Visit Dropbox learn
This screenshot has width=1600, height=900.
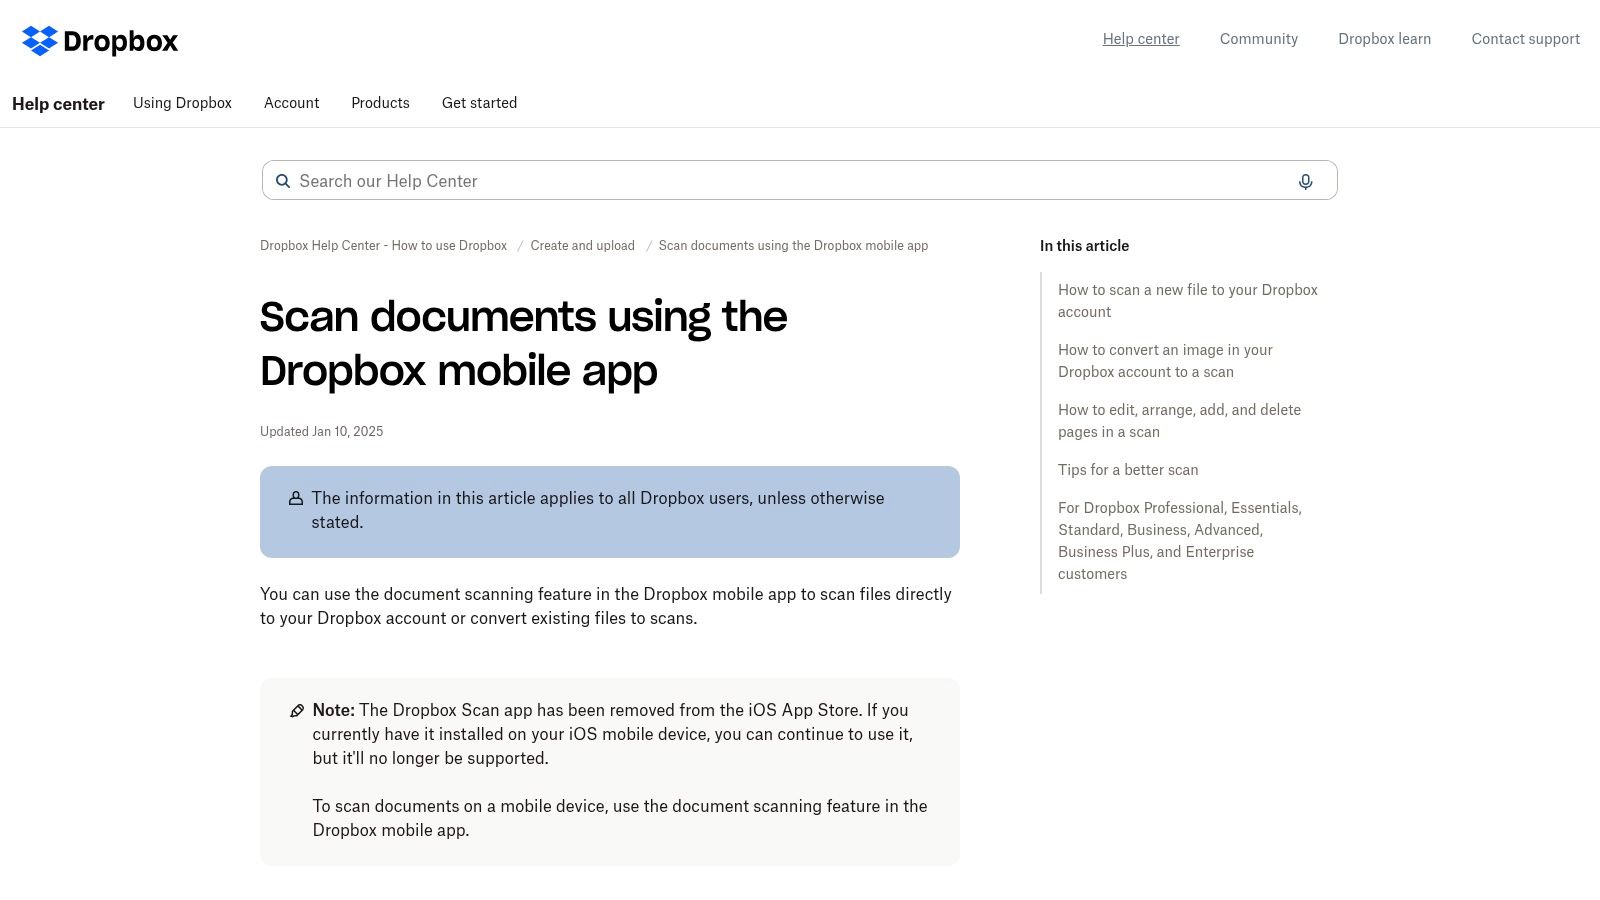click(1384, 39)
